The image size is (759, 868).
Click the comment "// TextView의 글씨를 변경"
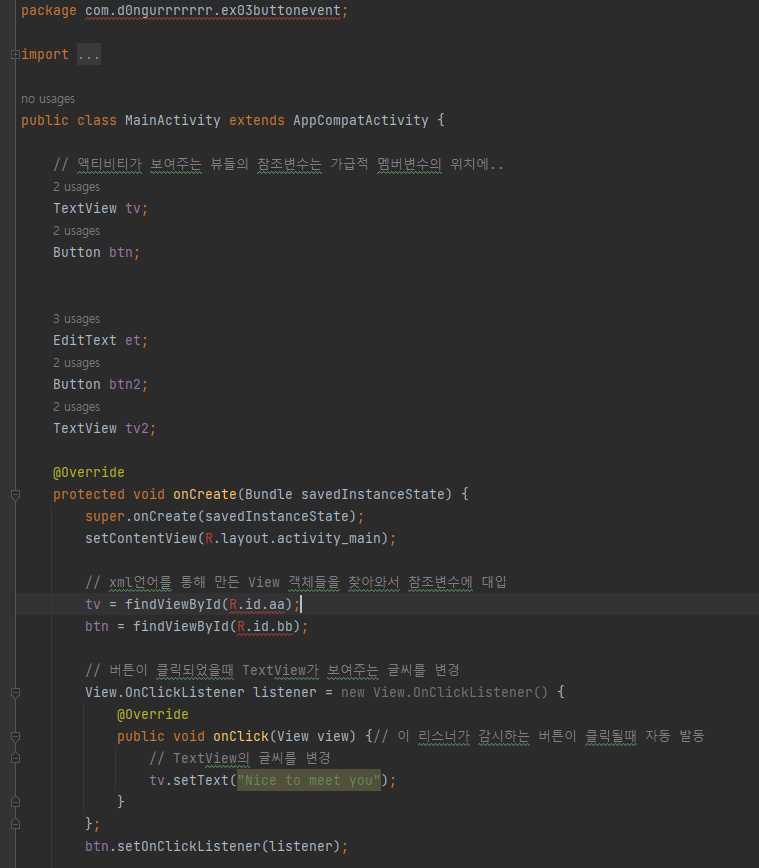(x=240, y=758)
